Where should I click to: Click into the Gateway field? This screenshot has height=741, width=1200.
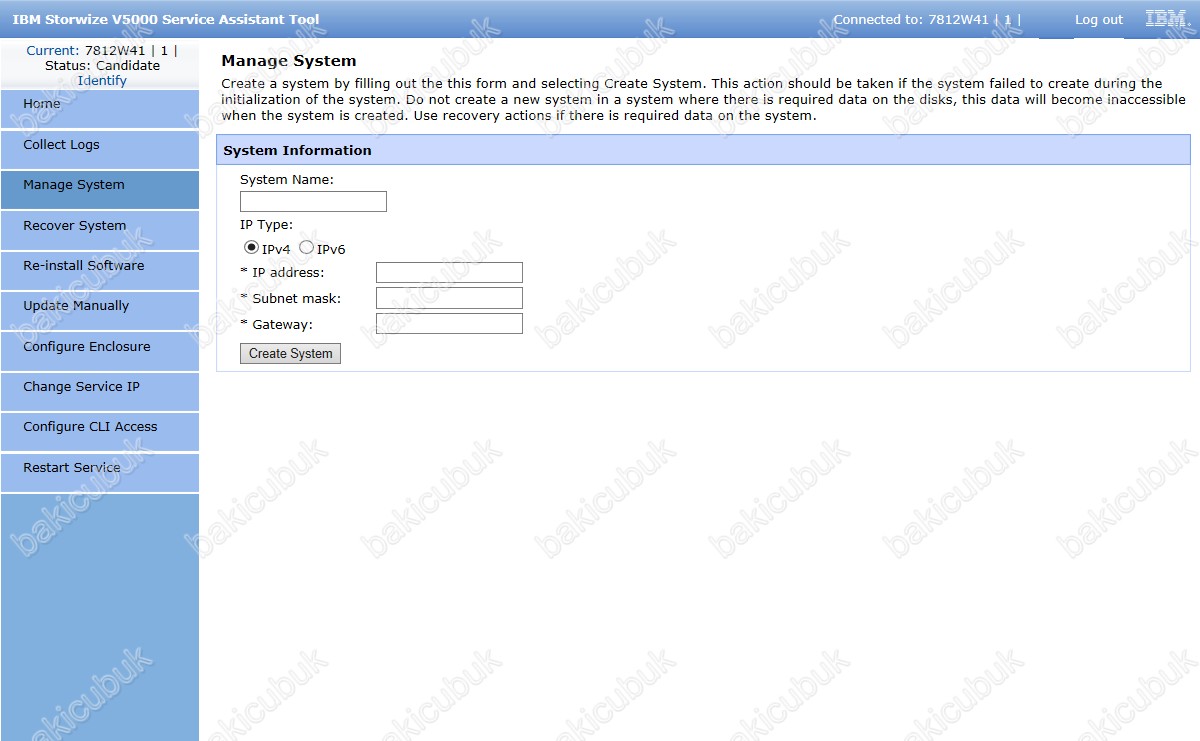click(x=449, y=323)
